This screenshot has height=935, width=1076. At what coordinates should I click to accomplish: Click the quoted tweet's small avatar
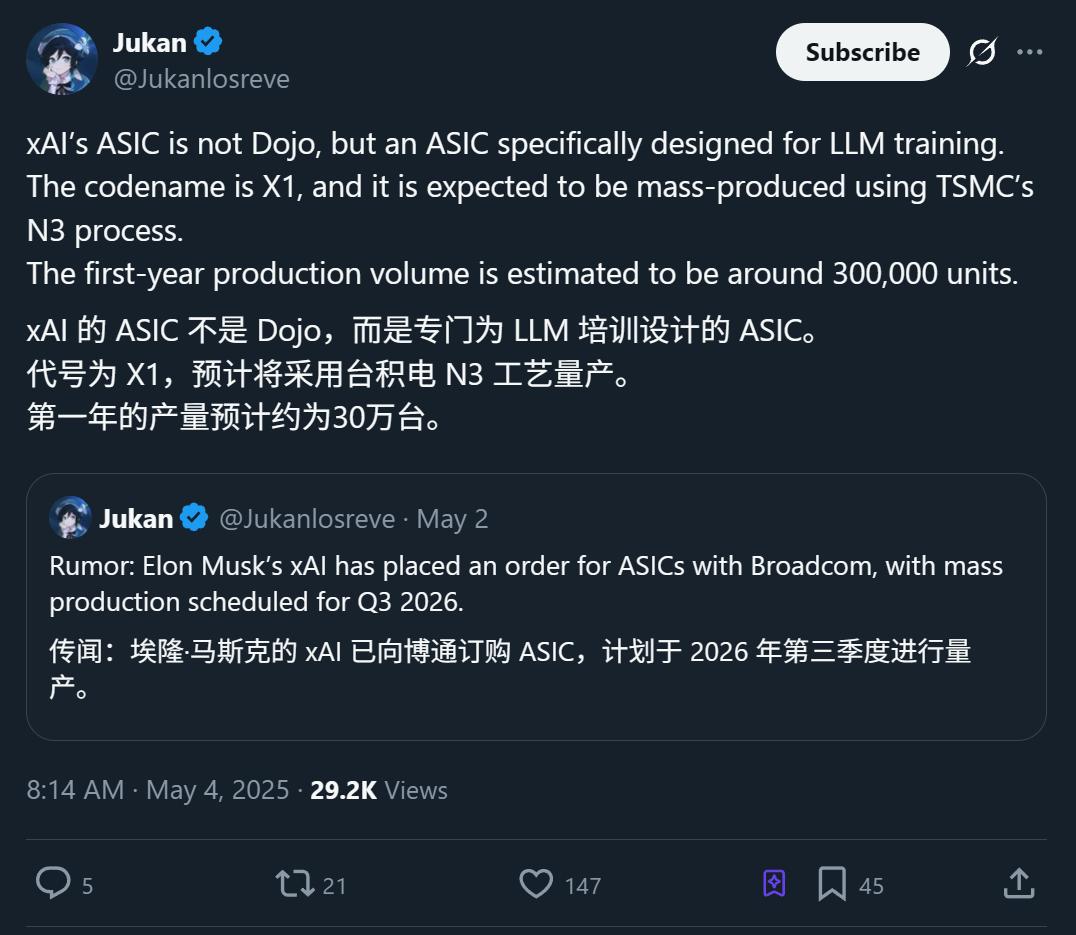point(69,518)
